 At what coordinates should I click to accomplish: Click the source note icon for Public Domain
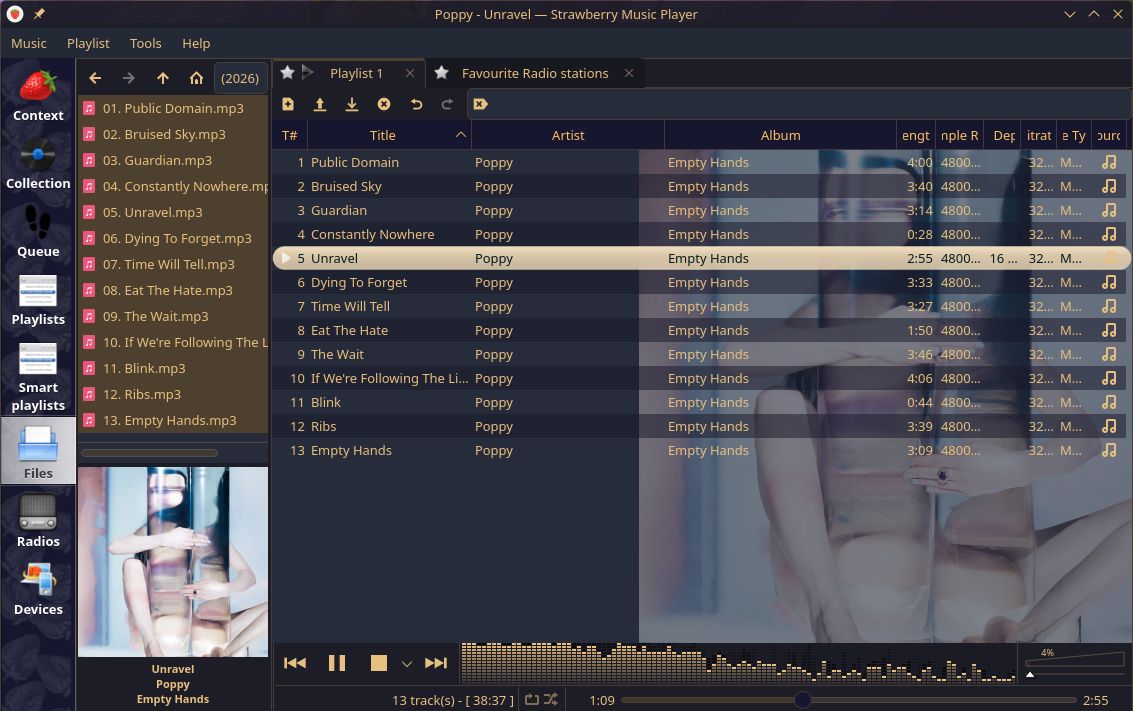coord(1109,163)
